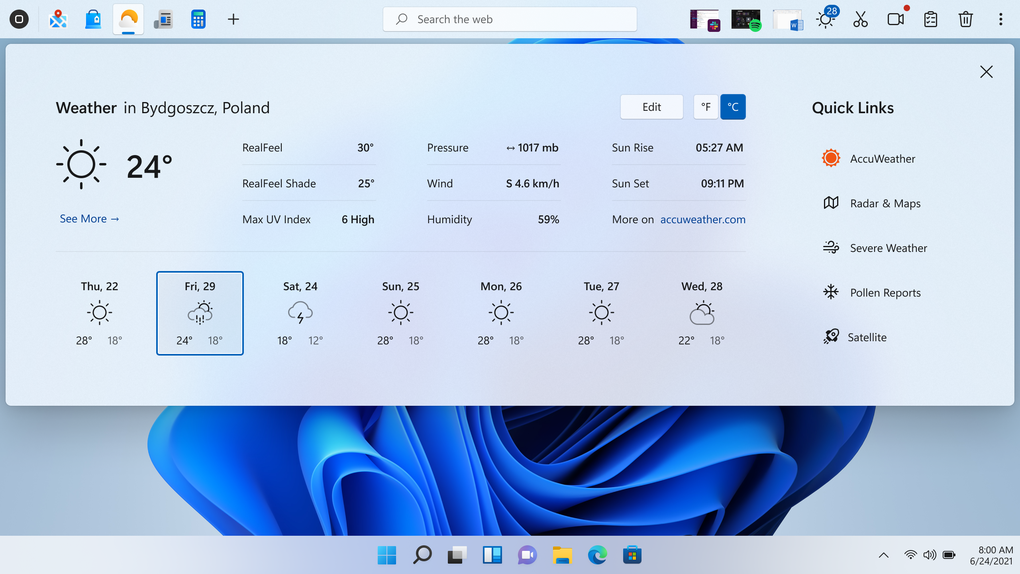Viewport: 1020px width, 574px height.
Task: Open the Widgets taskbar icon
Action: 492,555
